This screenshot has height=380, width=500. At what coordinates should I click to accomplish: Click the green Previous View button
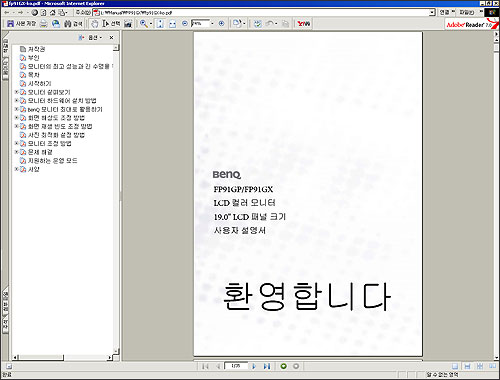click(283, 366)
